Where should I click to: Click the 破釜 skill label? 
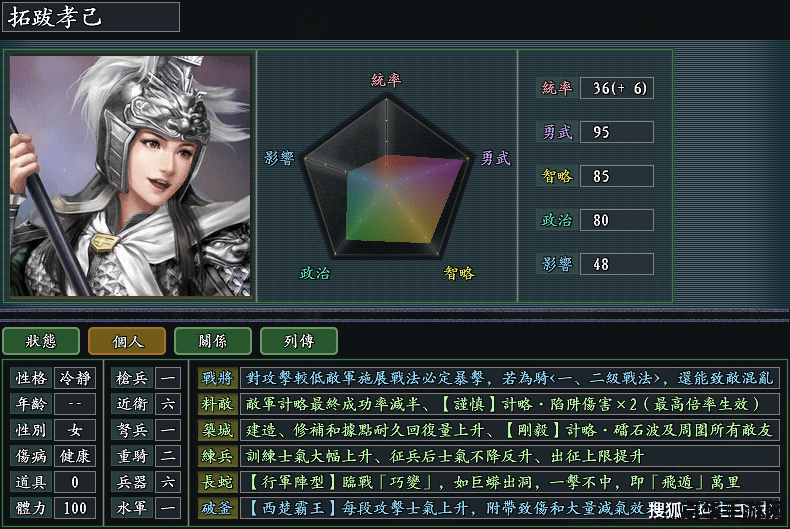tap(218, 508)
